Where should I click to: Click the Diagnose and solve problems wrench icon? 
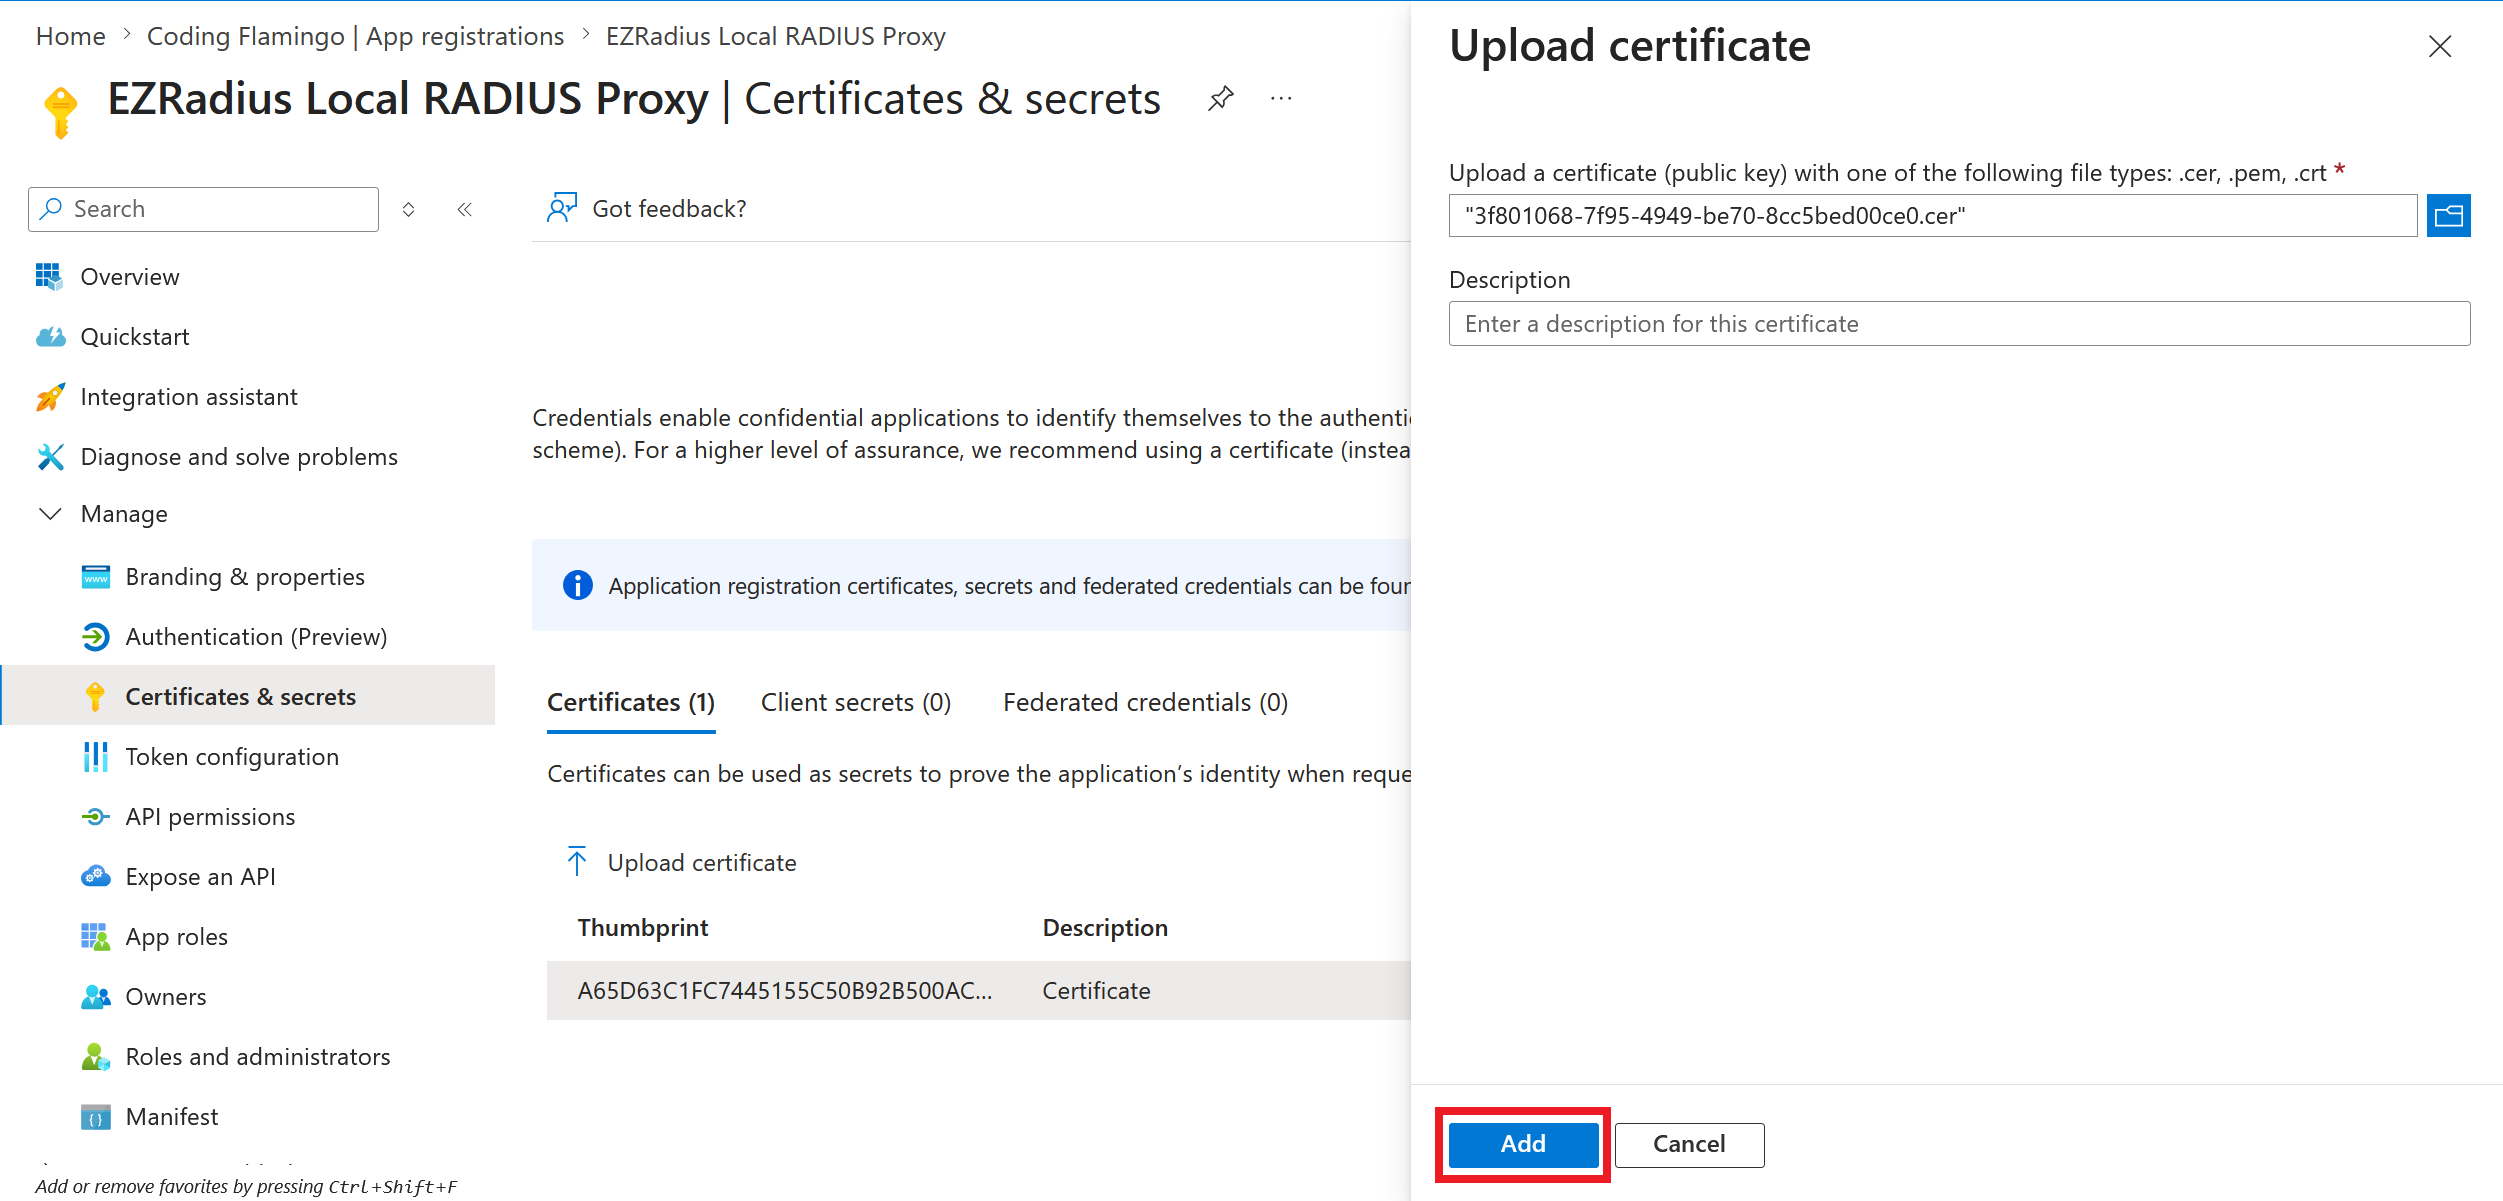(x=50, y=457)
